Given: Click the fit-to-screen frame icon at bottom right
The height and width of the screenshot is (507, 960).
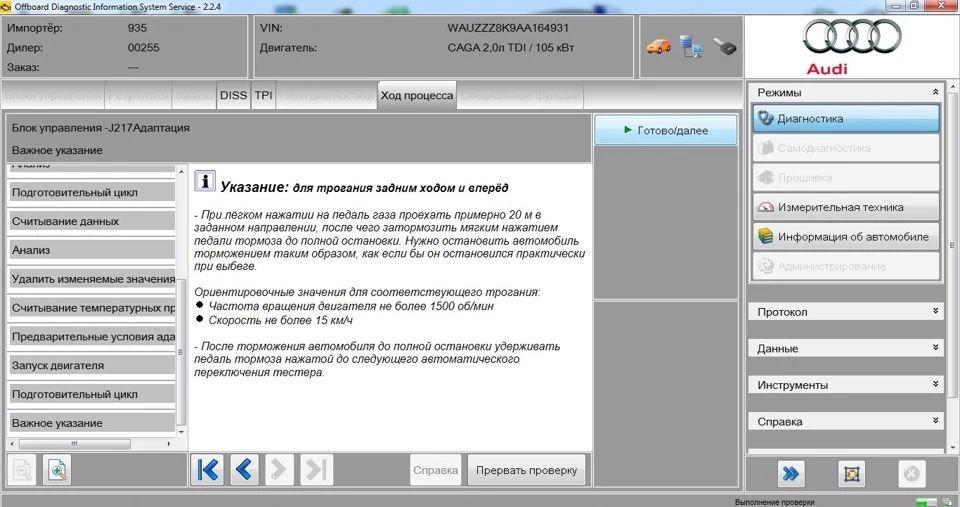Looking at the screenshot, I should point(852,473).
